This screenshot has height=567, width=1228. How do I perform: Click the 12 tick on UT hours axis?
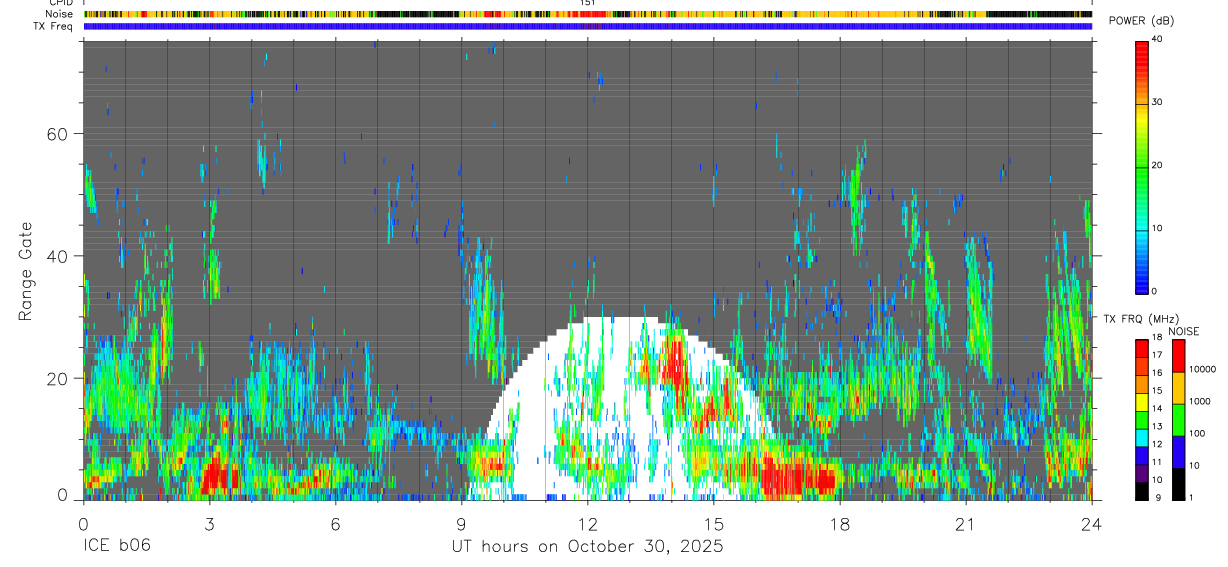click(x=588, y=523)
